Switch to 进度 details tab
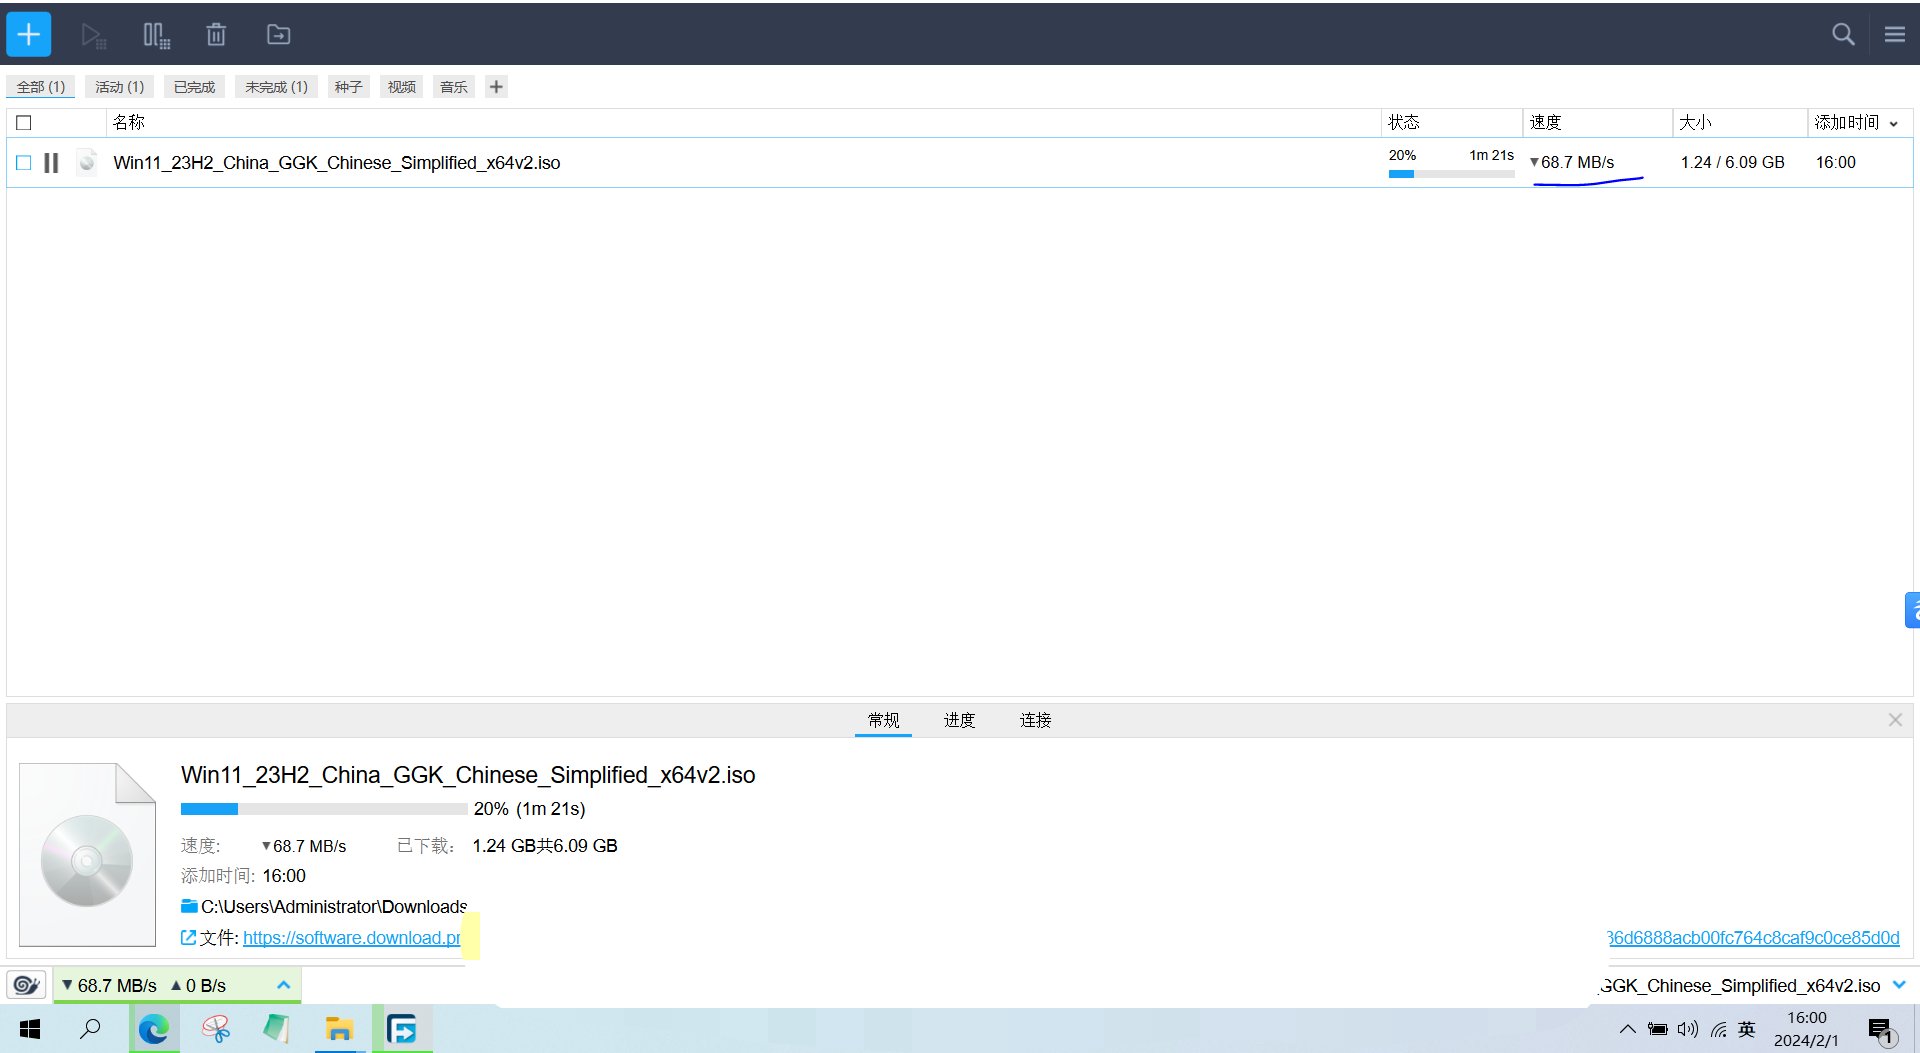This screenshot has width=1920, height=1053. 959,720
